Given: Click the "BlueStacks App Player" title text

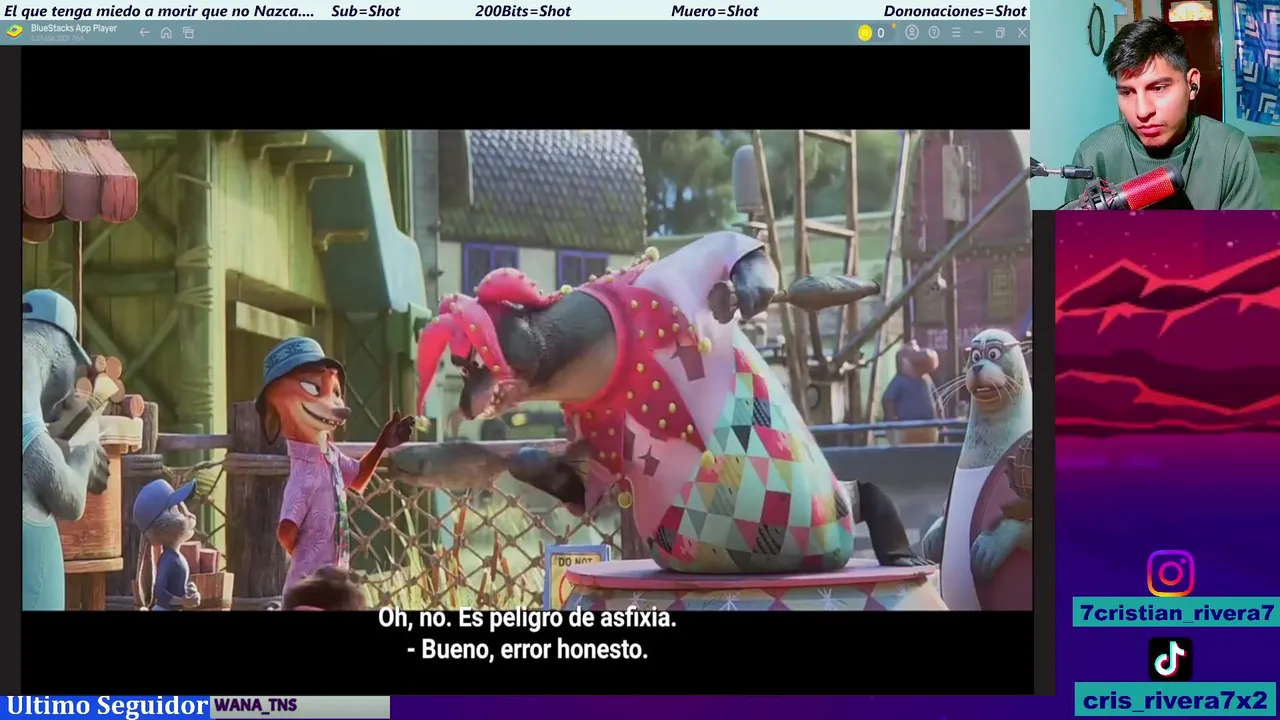Looking at the screenshot, I should point(74,28).
